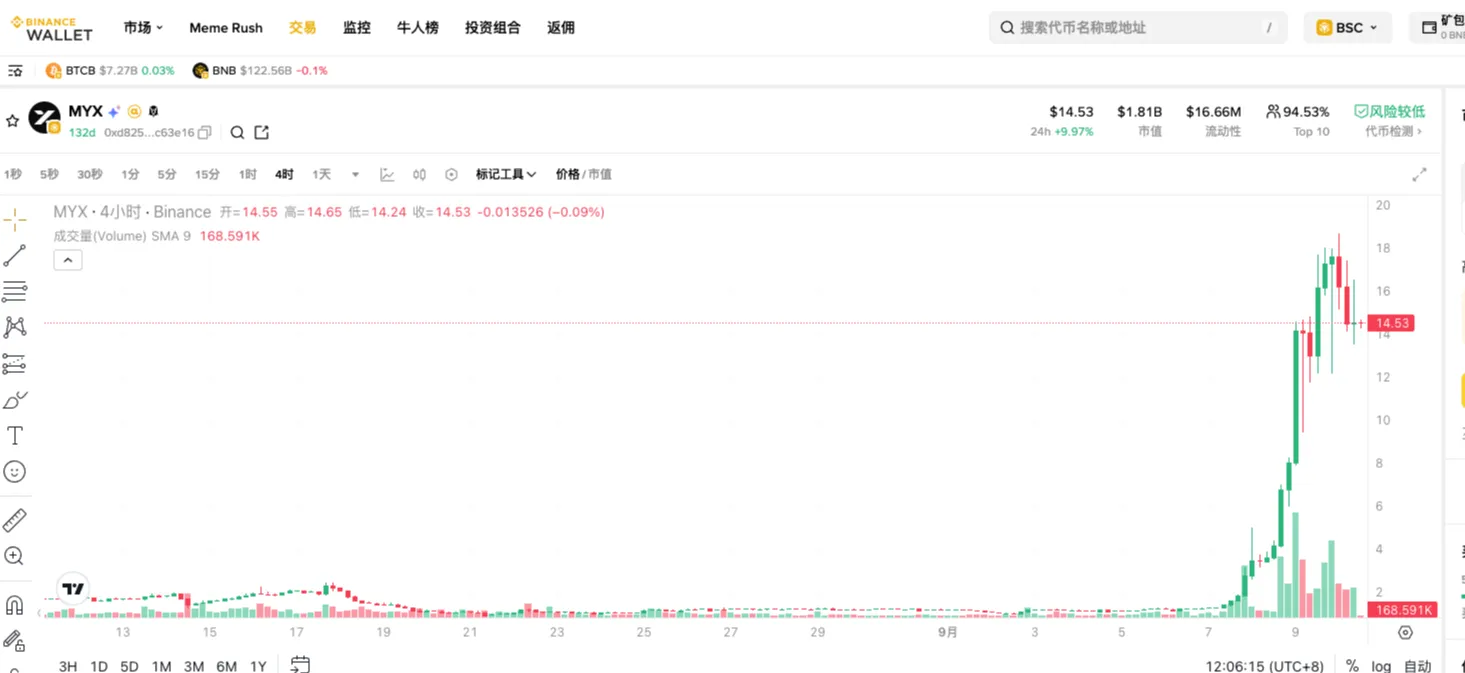Toggle magnet mode for drawings
Screen dimensions: 1465x673
tap(15, 605)
